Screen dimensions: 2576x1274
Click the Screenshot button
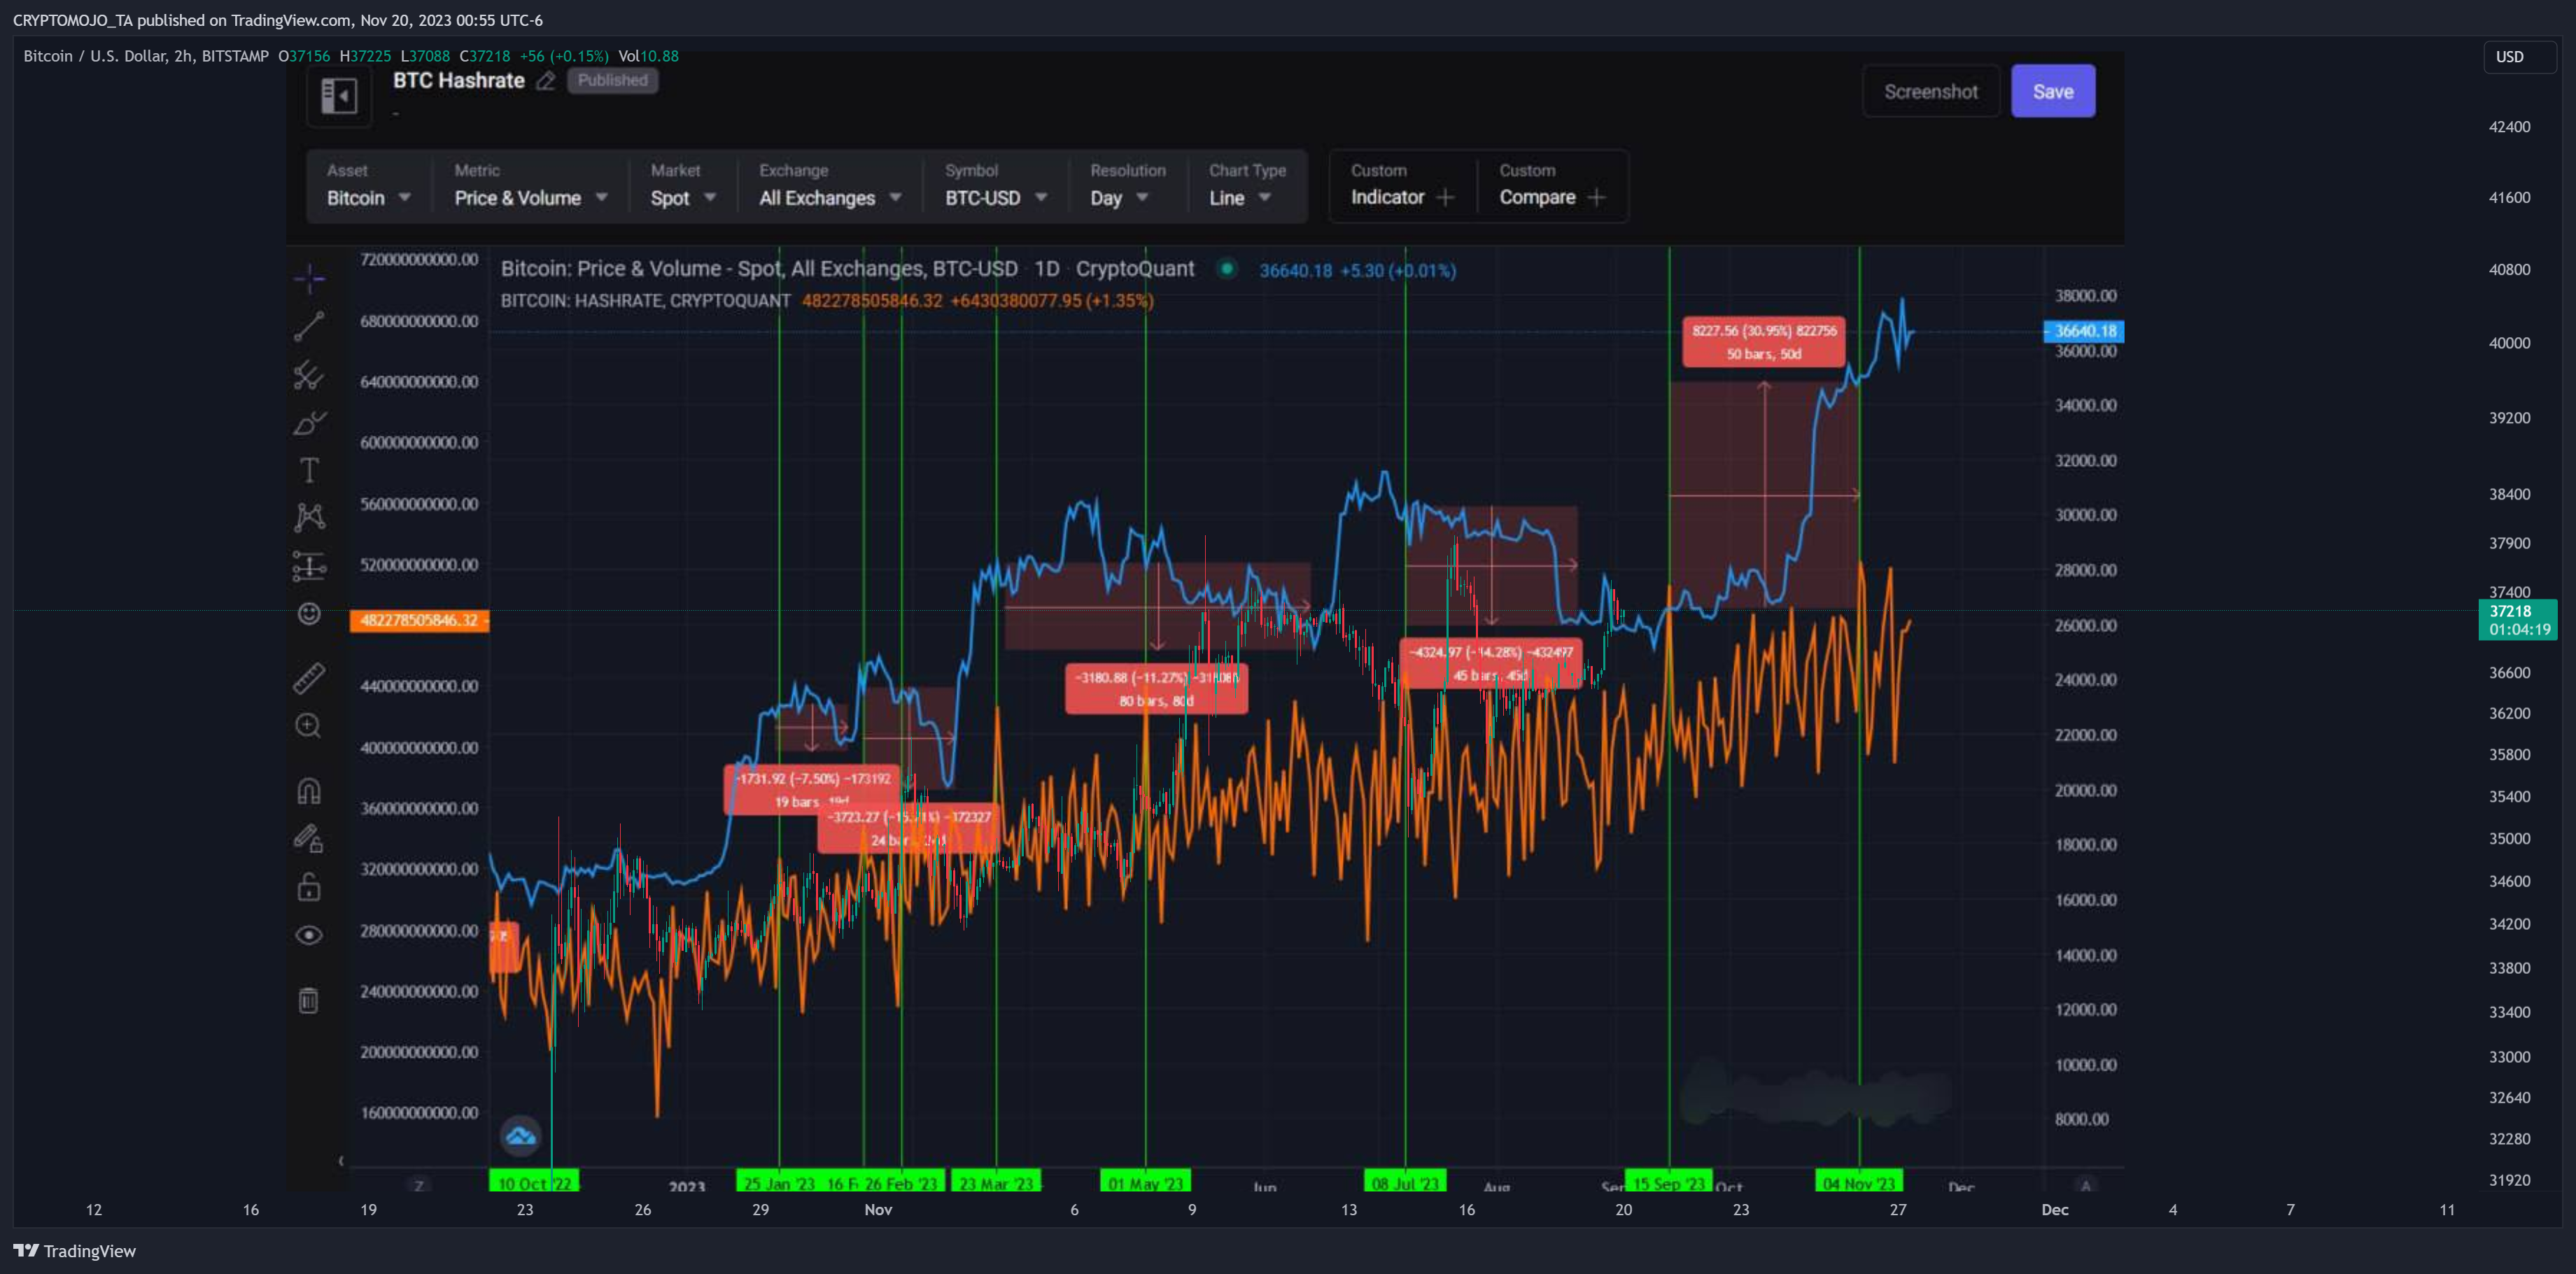[1931, 92]
